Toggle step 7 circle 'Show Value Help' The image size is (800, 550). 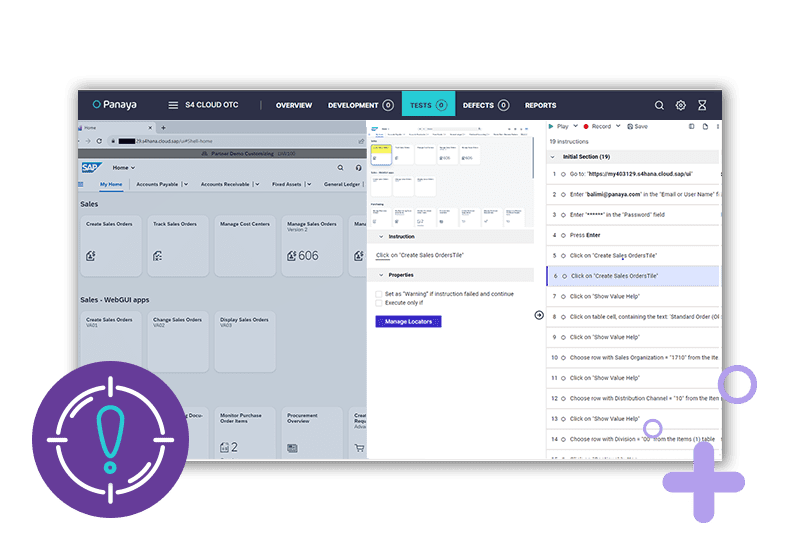pos(564,296)
